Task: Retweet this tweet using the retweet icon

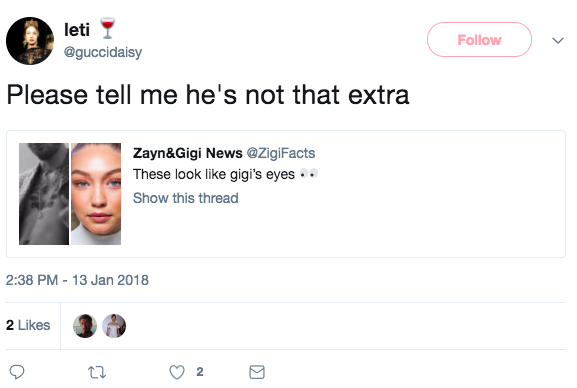Action: click(x=98, y=372)
